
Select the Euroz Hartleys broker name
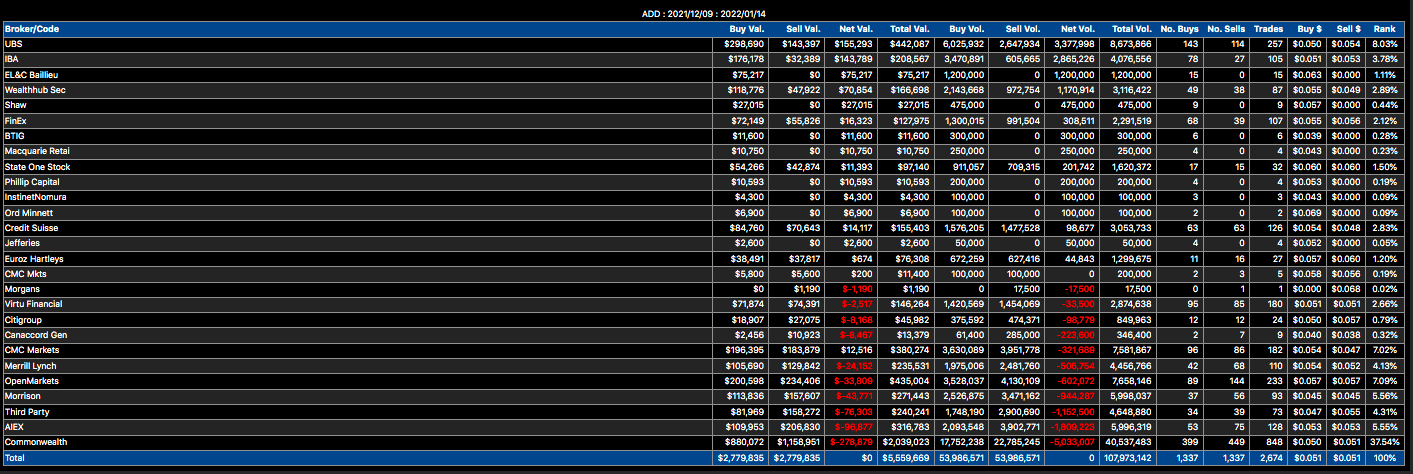pos(32,257)
